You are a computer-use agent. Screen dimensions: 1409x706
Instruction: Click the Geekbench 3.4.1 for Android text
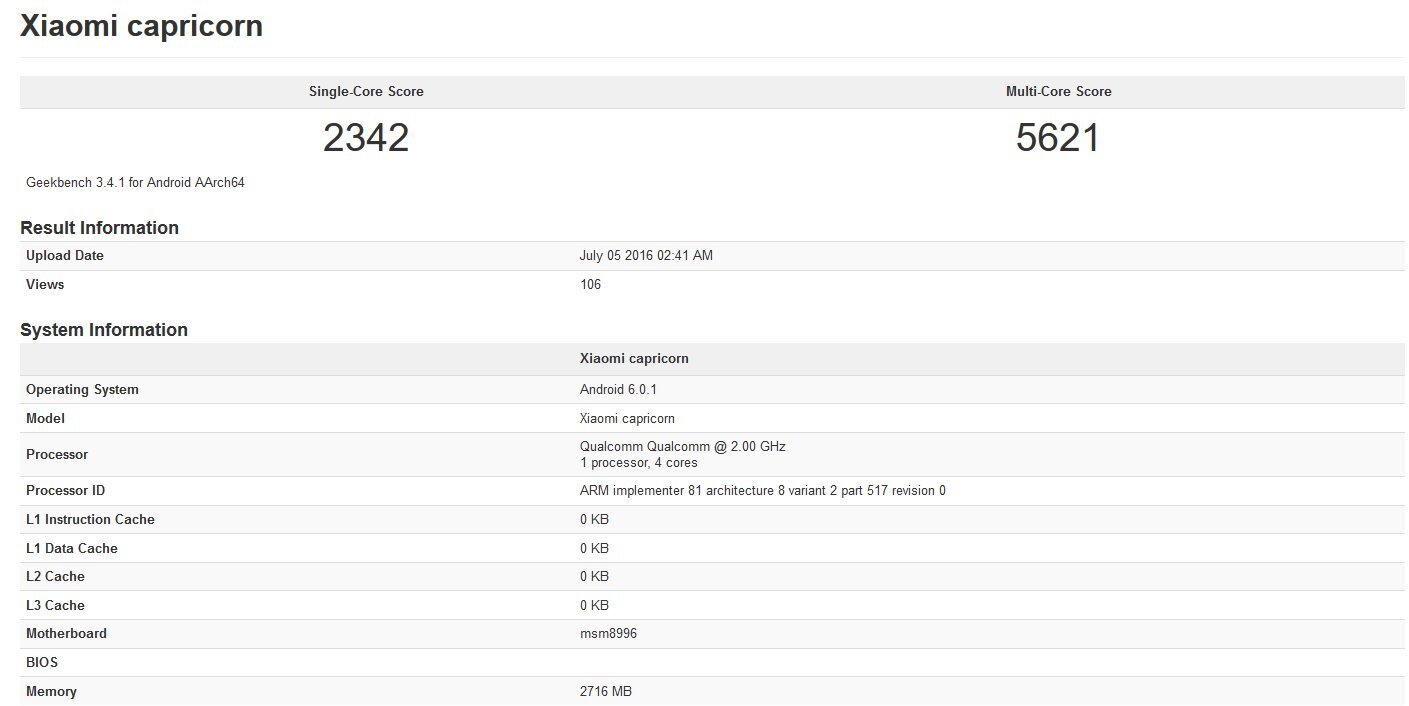135,183
